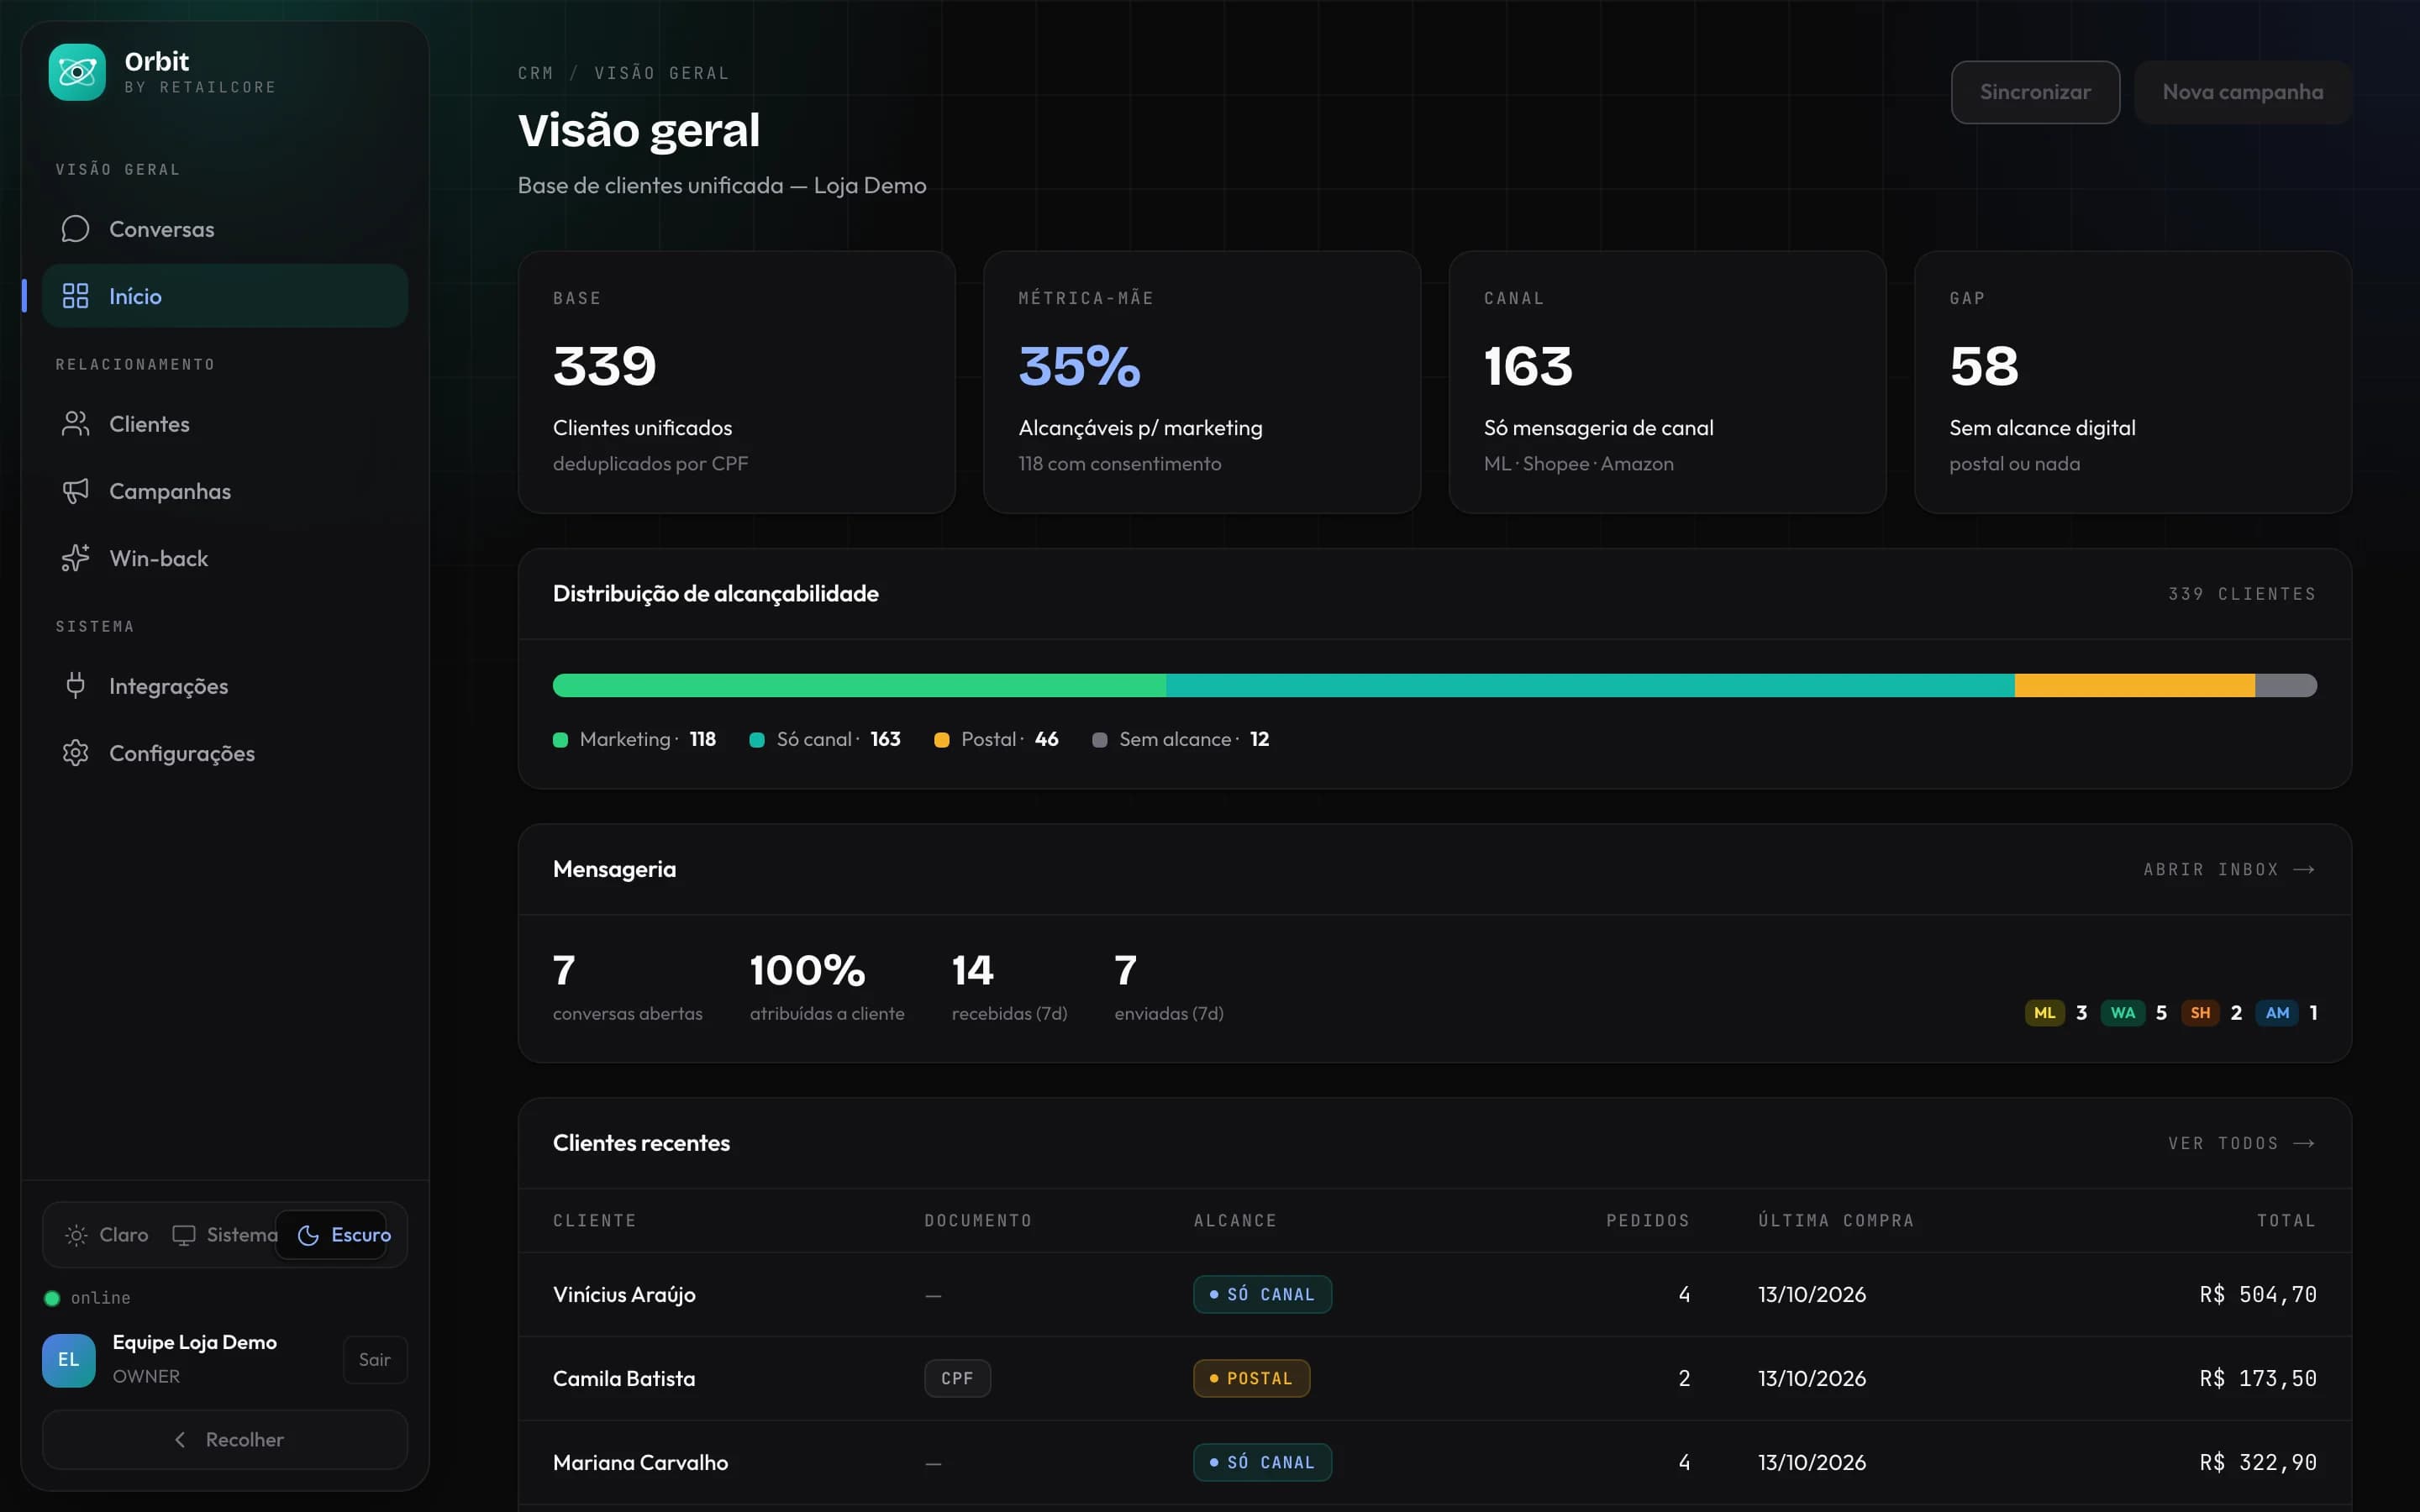Open Campanhas menu label
The image size is (2420, 1512).
click(170, 491)
